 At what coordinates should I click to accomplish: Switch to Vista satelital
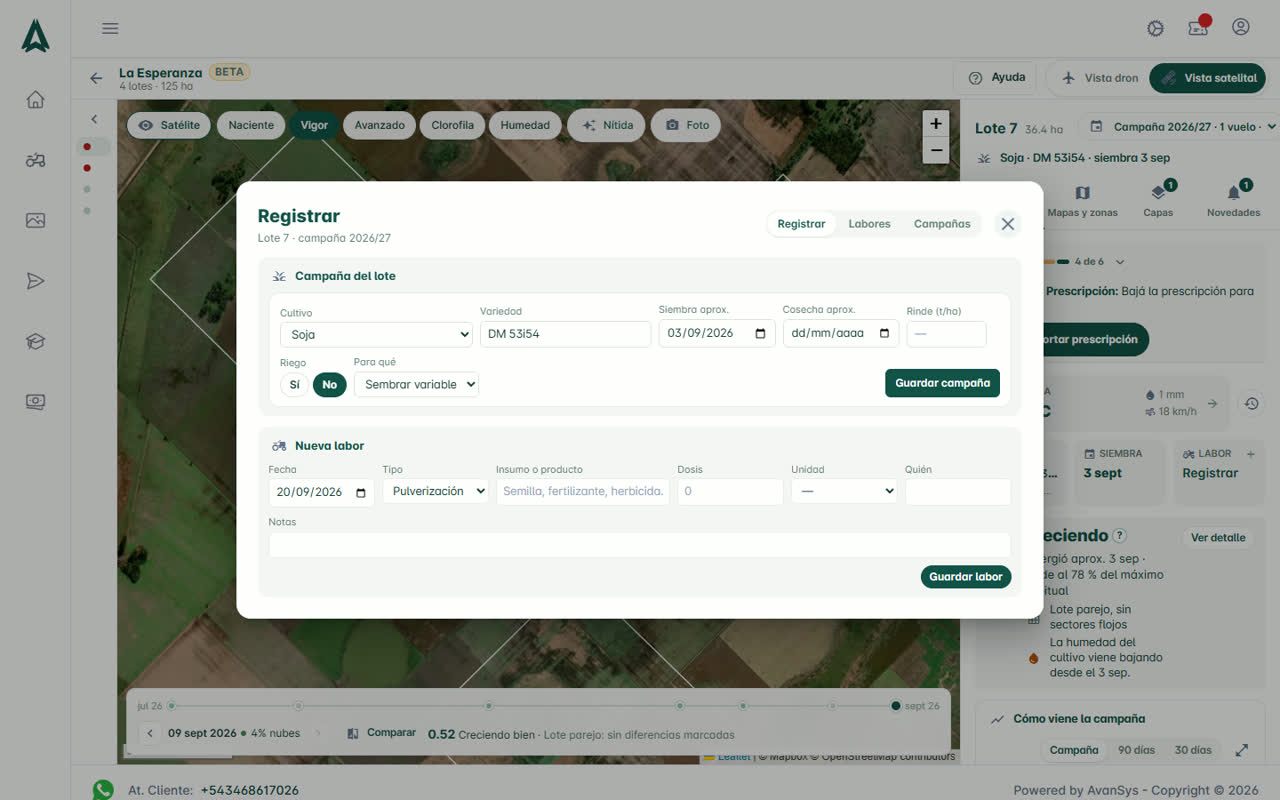pos(1208,78)
